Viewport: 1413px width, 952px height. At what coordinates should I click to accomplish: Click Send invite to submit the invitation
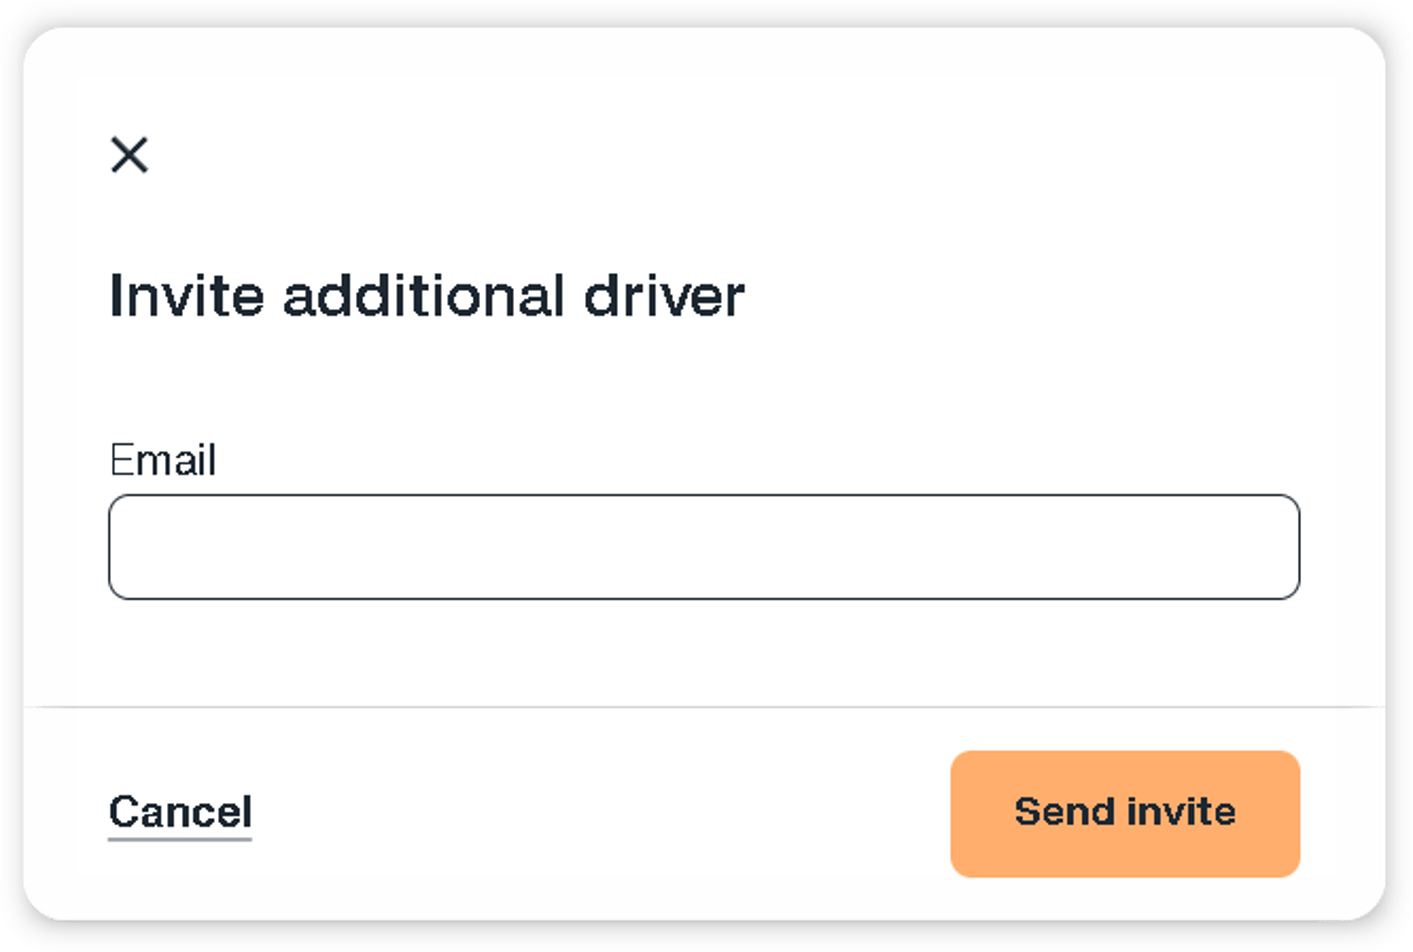1124,812
